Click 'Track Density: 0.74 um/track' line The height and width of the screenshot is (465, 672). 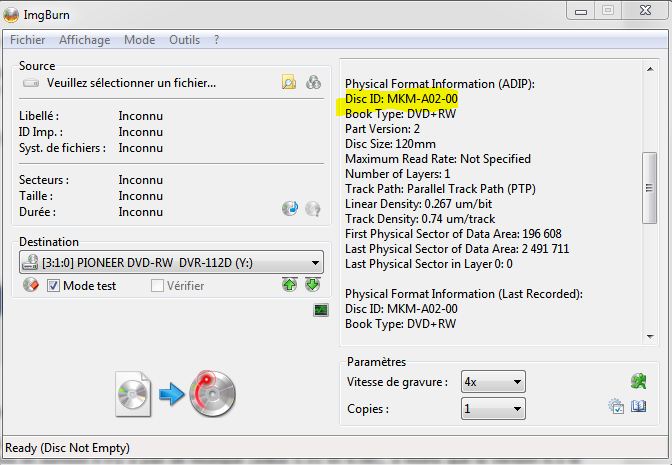click(x=420, y=219)
